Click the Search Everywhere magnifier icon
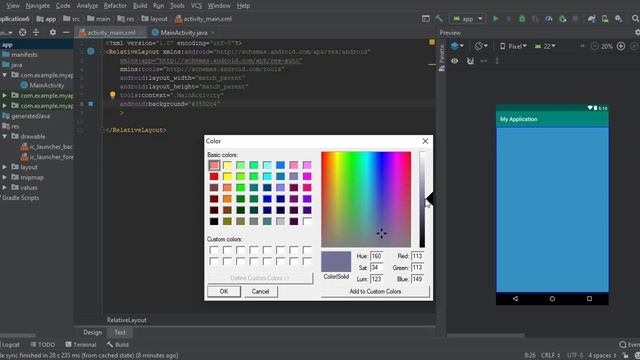The height and width of the screenshot is (360, 640). click(636, 19)
